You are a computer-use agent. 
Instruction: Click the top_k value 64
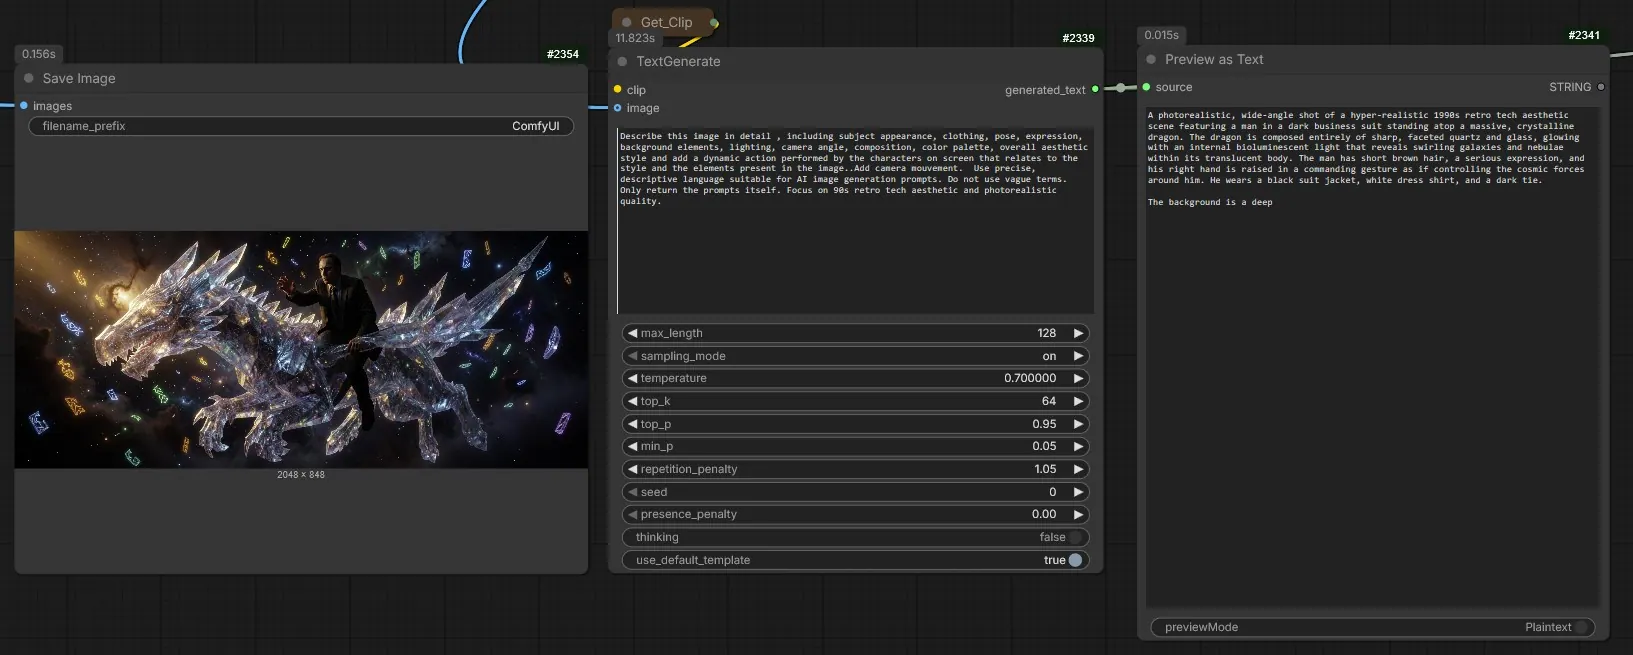click(1048, 401)
